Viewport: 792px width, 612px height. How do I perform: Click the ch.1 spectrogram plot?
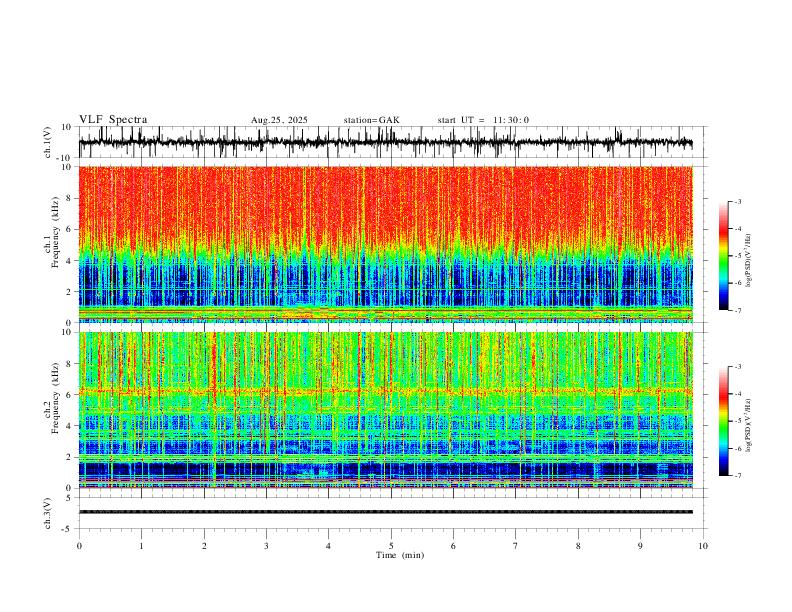(385, 244)
